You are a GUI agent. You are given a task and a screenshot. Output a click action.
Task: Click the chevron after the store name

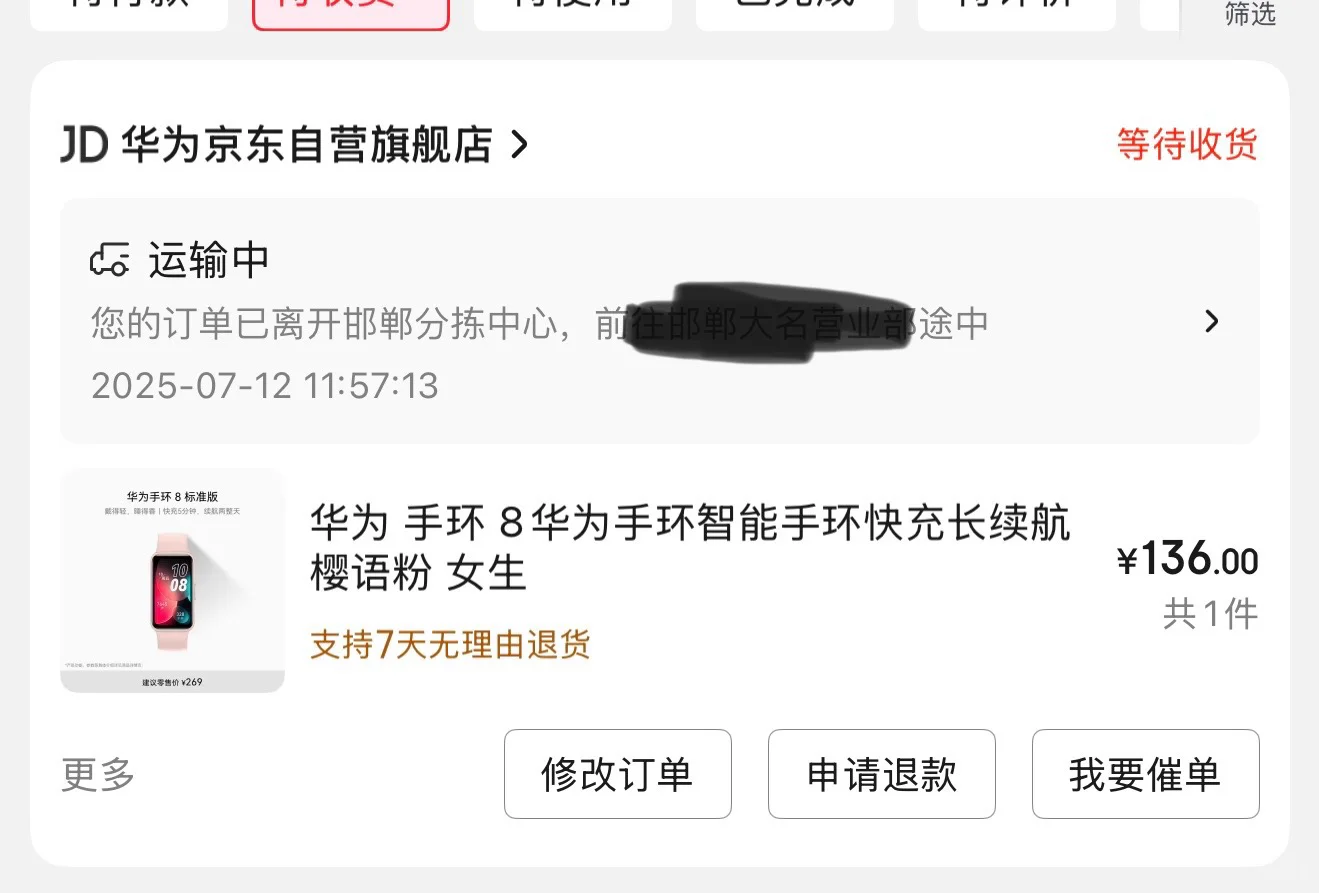click(x=518, y=145)
